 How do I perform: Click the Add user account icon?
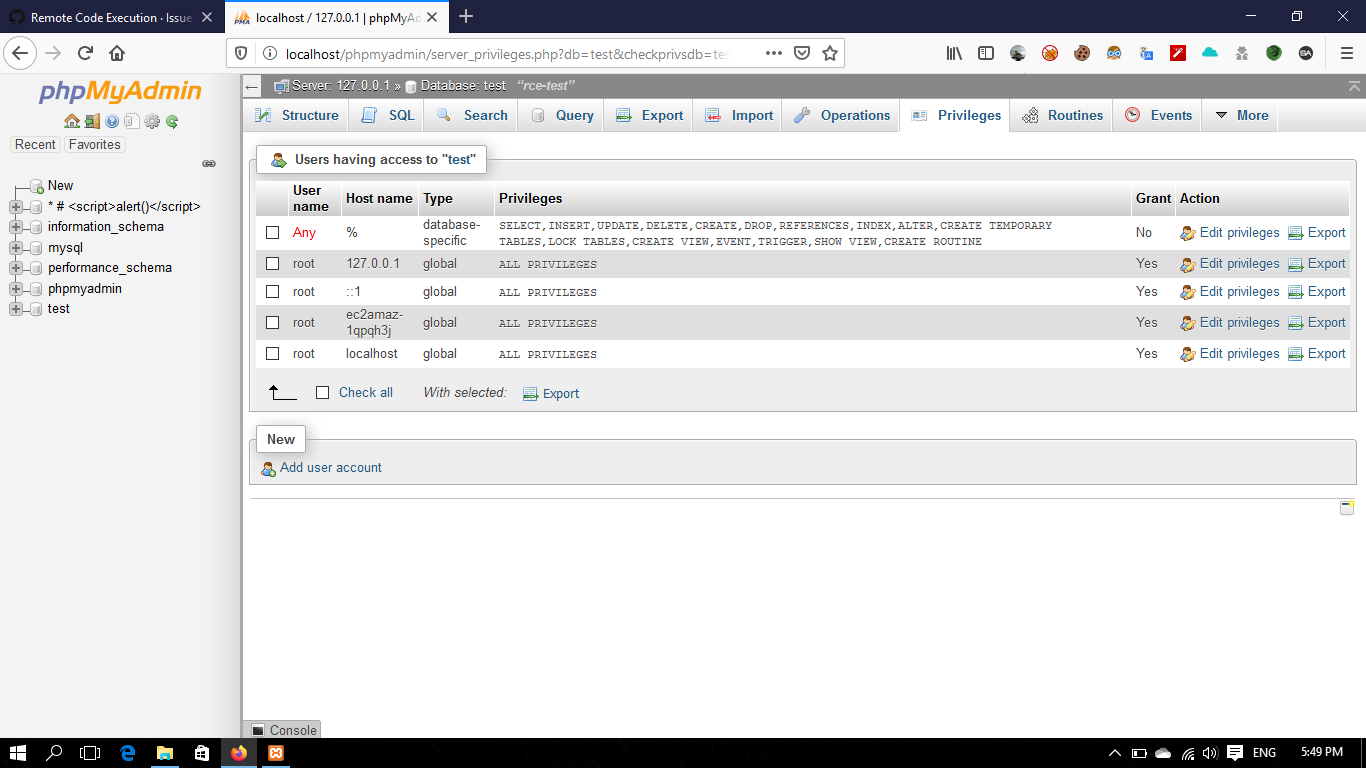[268, 468]
